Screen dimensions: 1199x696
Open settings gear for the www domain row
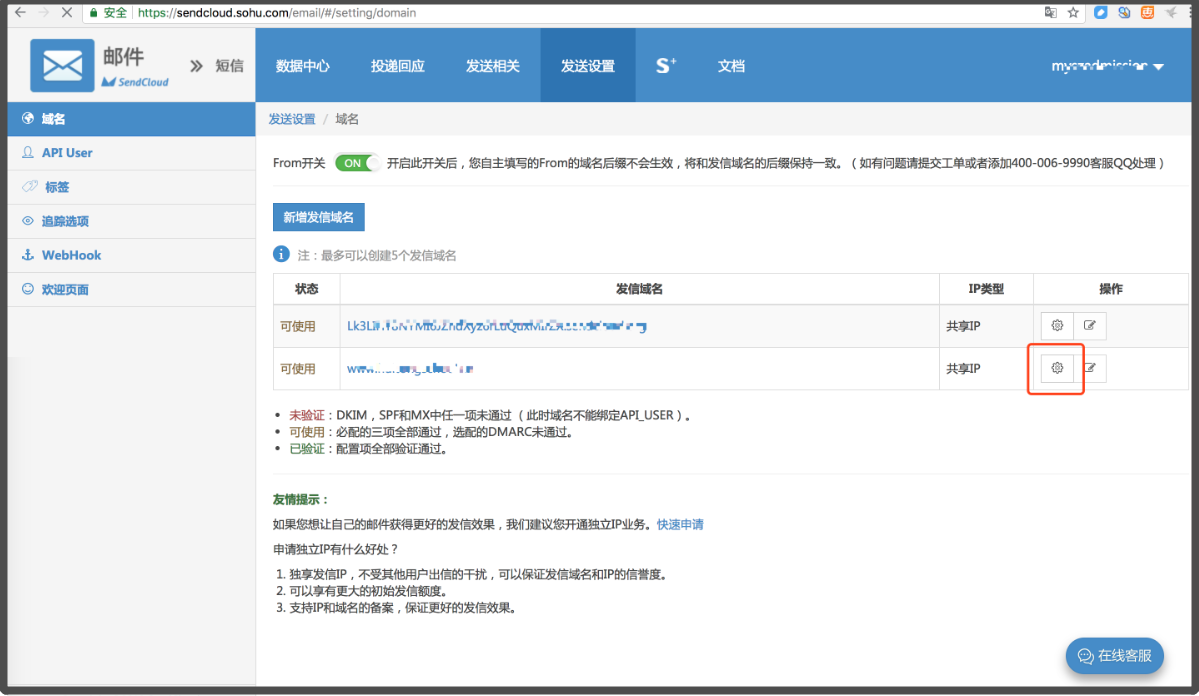pos(1057,368)
